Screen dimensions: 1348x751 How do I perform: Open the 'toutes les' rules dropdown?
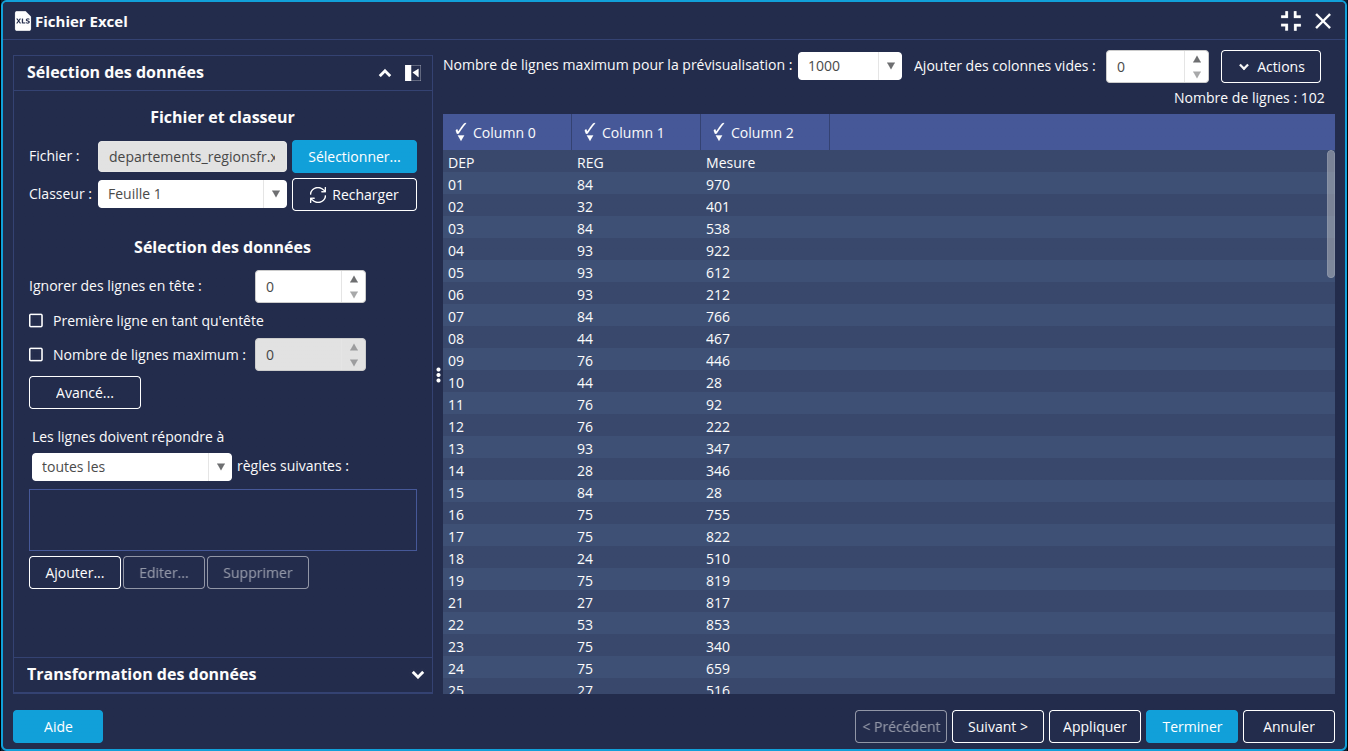(220, 467)
